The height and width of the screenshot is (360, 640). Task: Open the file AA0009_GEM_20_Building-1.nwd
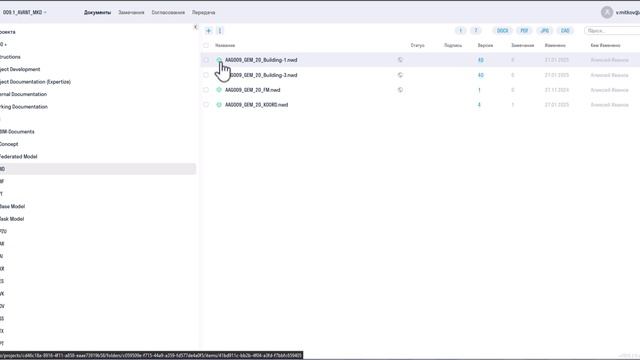[x=261, y=60]
